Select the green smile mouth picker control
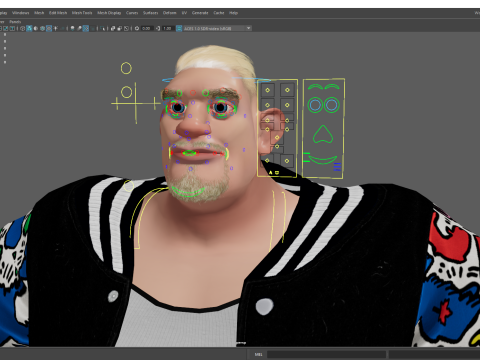480x360 pixels. (323, 160)
